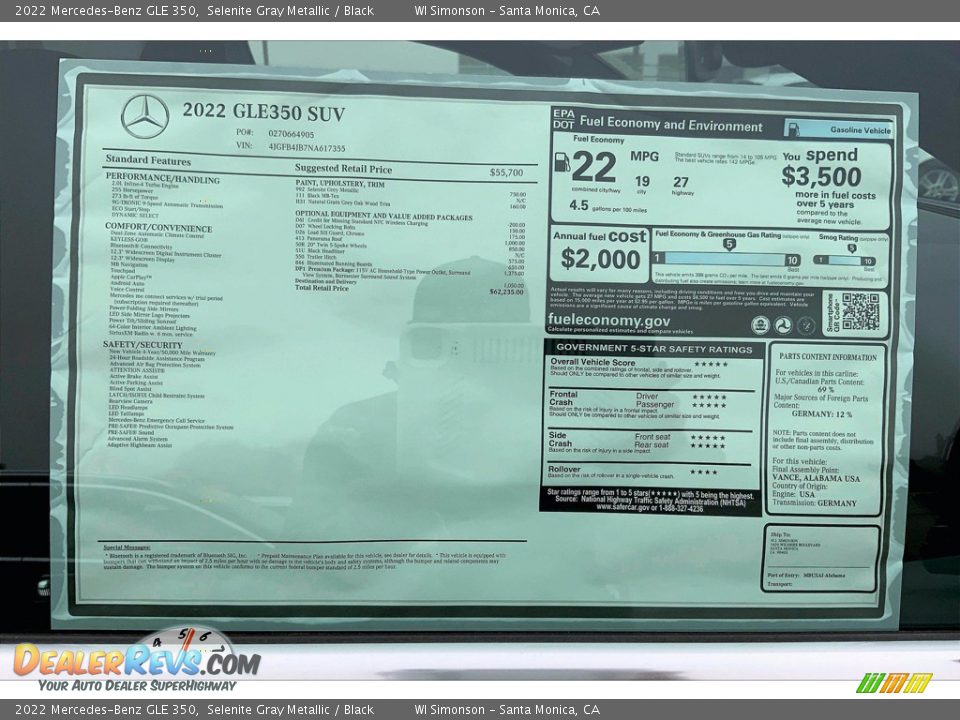Click the 'COMFORT/CONVENIENCE' section heading
The image size is (960, 720).
click(159, 227)
